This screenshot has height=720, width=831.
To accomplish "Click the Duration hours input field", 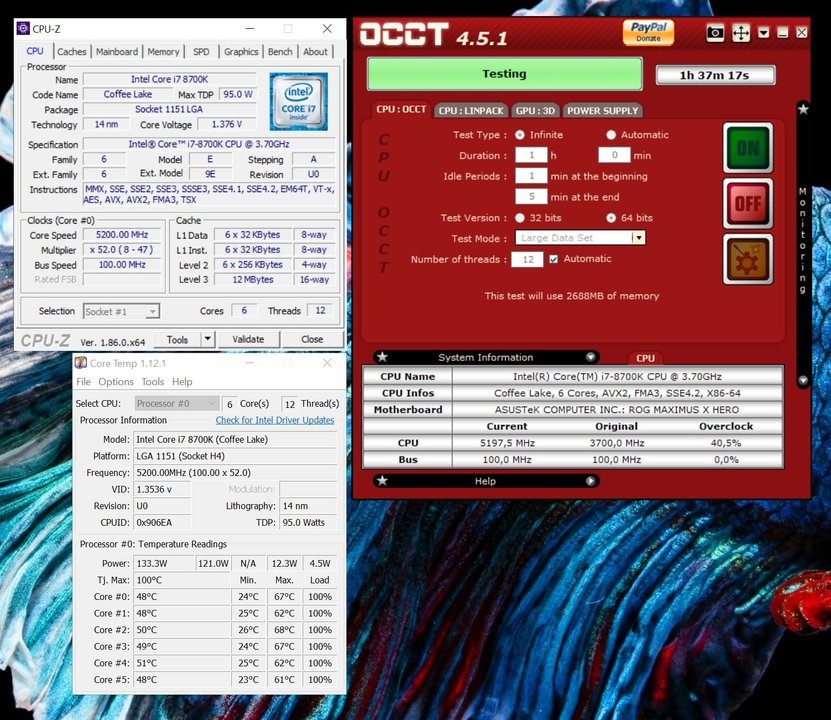I will point(531,155).
